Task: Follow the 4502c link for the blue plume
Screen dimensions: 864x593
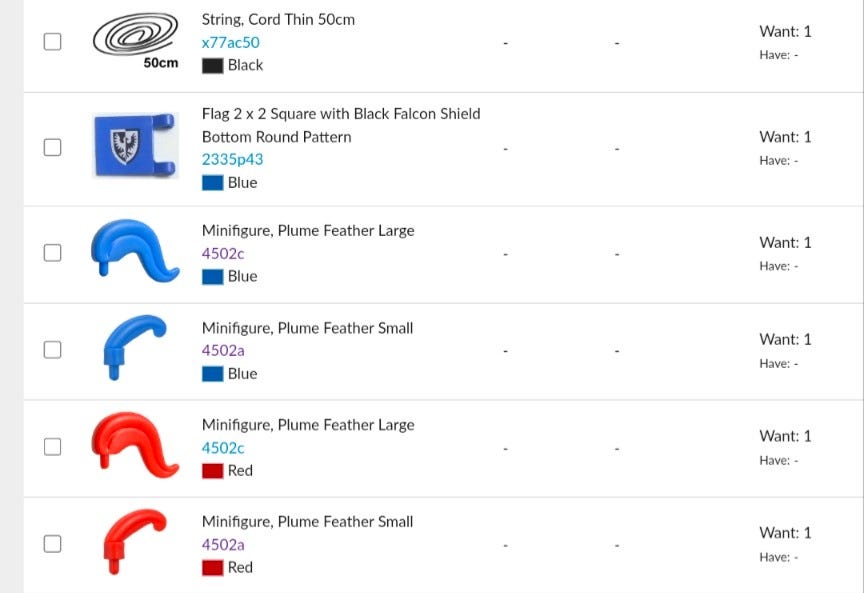Action: point(223,254)
